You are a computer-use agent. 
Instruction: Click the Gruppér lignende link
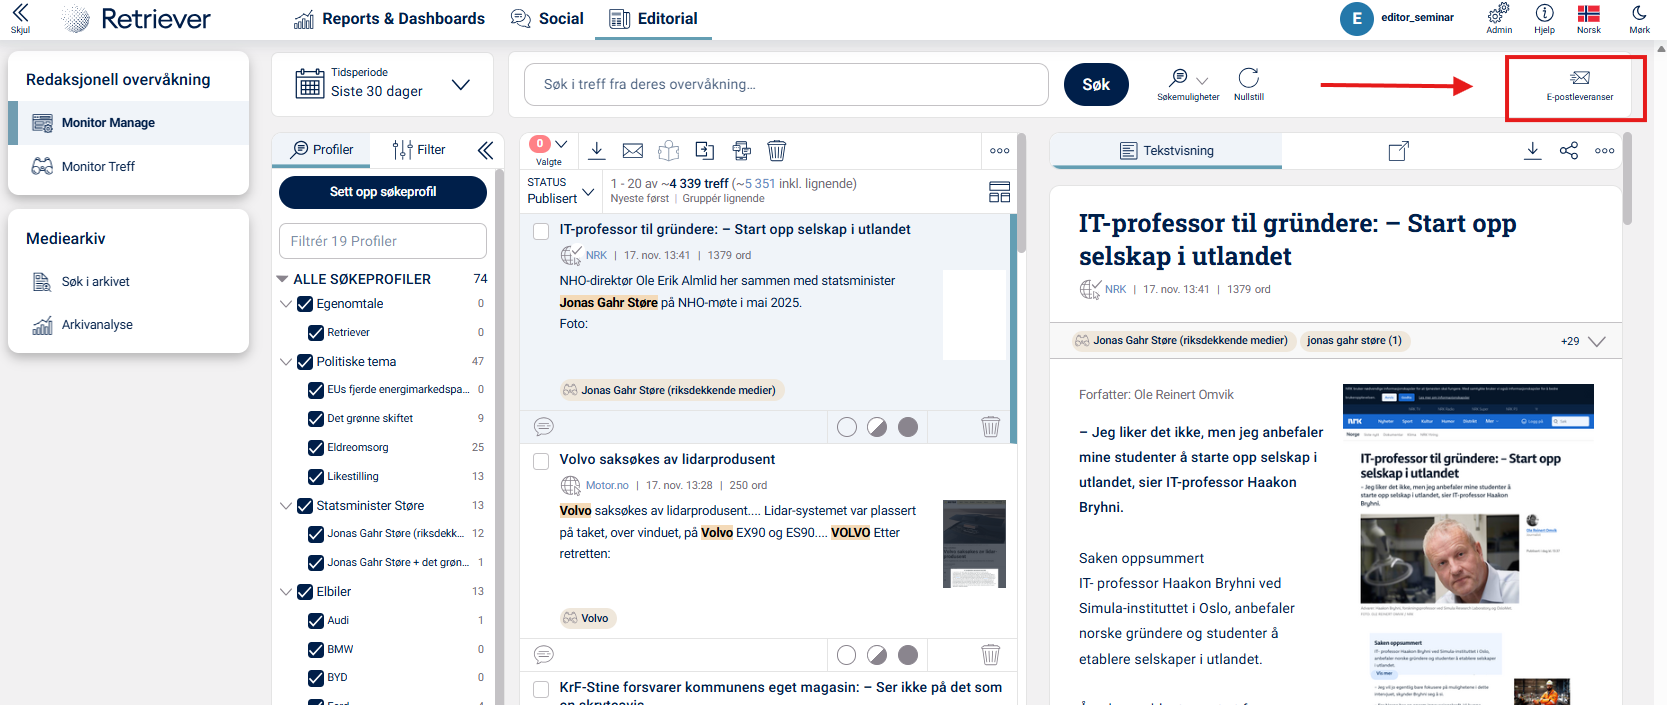(723, 199)
